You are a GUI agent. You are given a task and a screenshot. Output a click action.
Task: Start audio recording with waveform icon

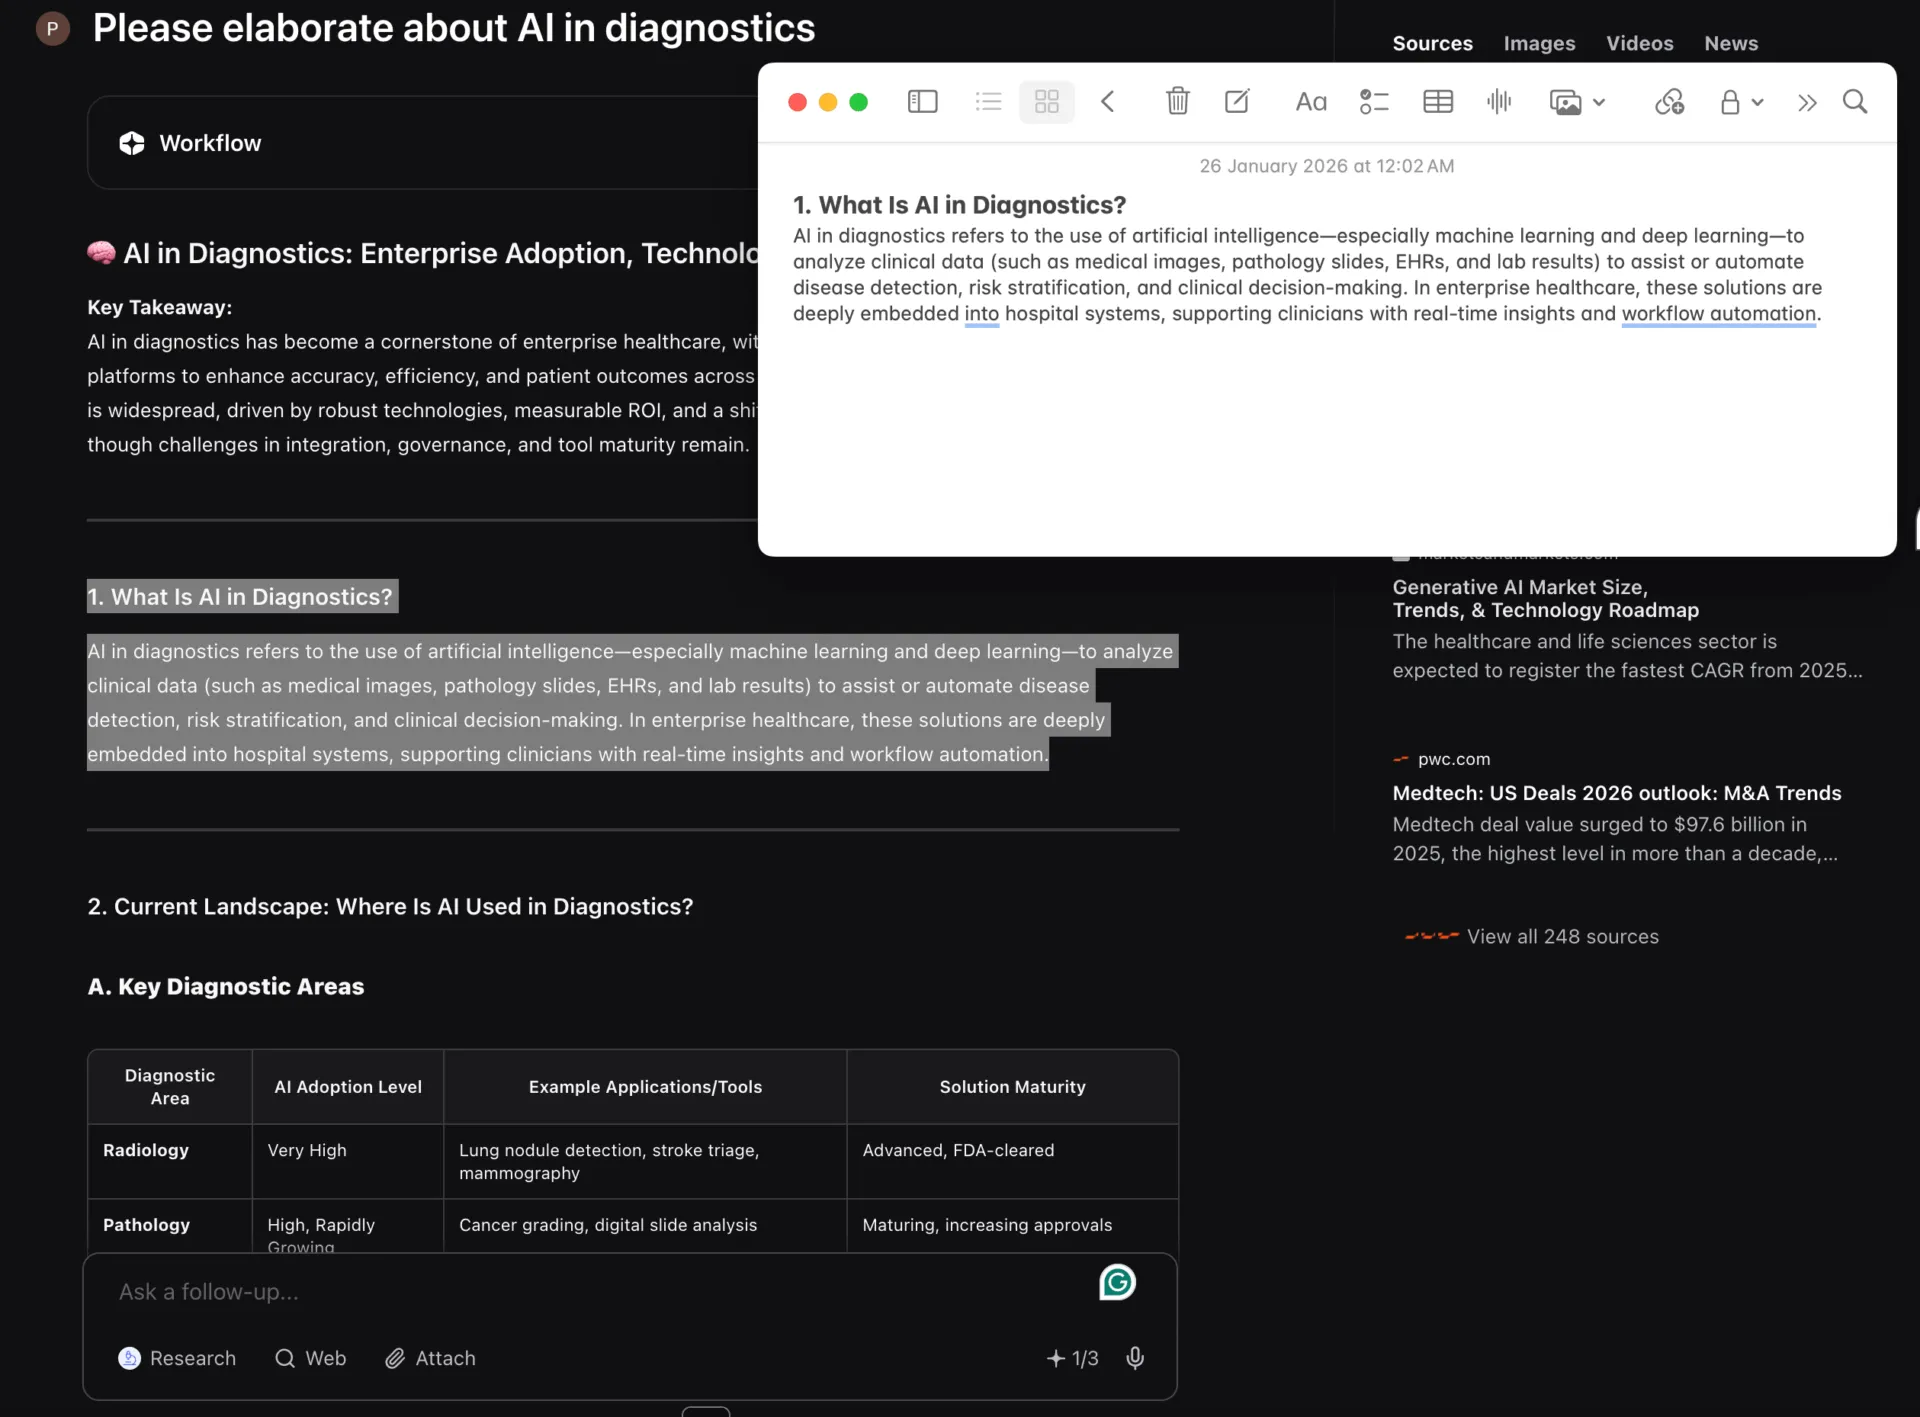[1499, 102]
